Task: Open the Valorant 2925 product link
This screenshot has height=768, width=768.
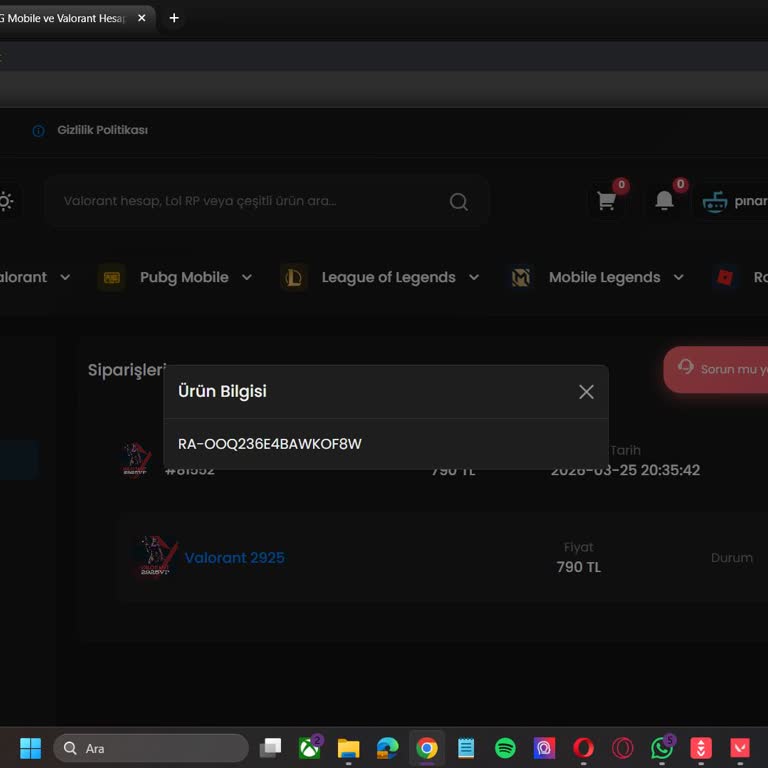Action: coord(235,557)
